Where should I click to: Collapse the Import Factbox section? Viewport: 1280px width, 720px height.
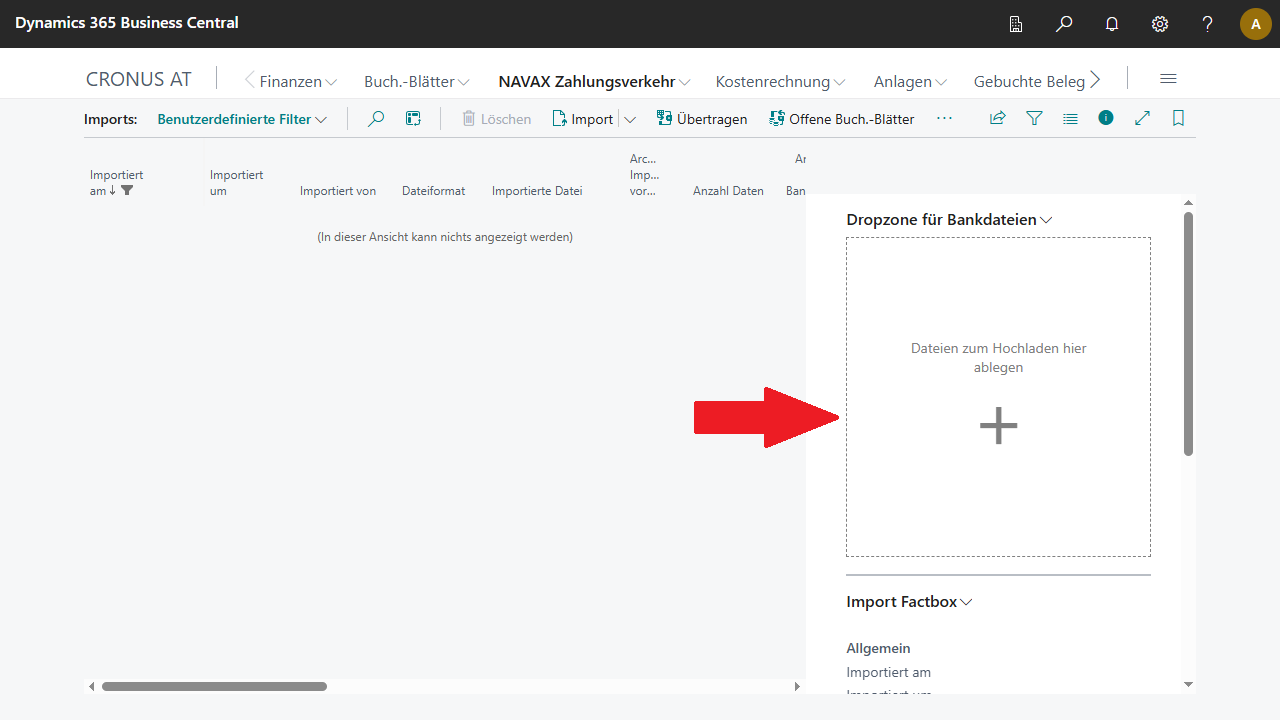(909, 602)
